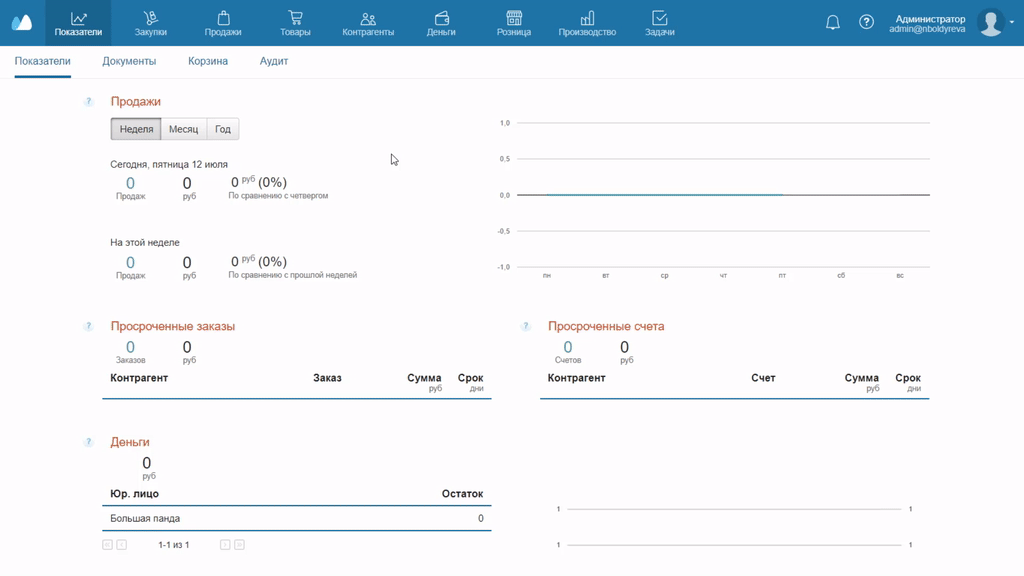Screen dimensions: 1024x576
Task: Show hint for Деньги section
Action: click(x=88, y=442)
